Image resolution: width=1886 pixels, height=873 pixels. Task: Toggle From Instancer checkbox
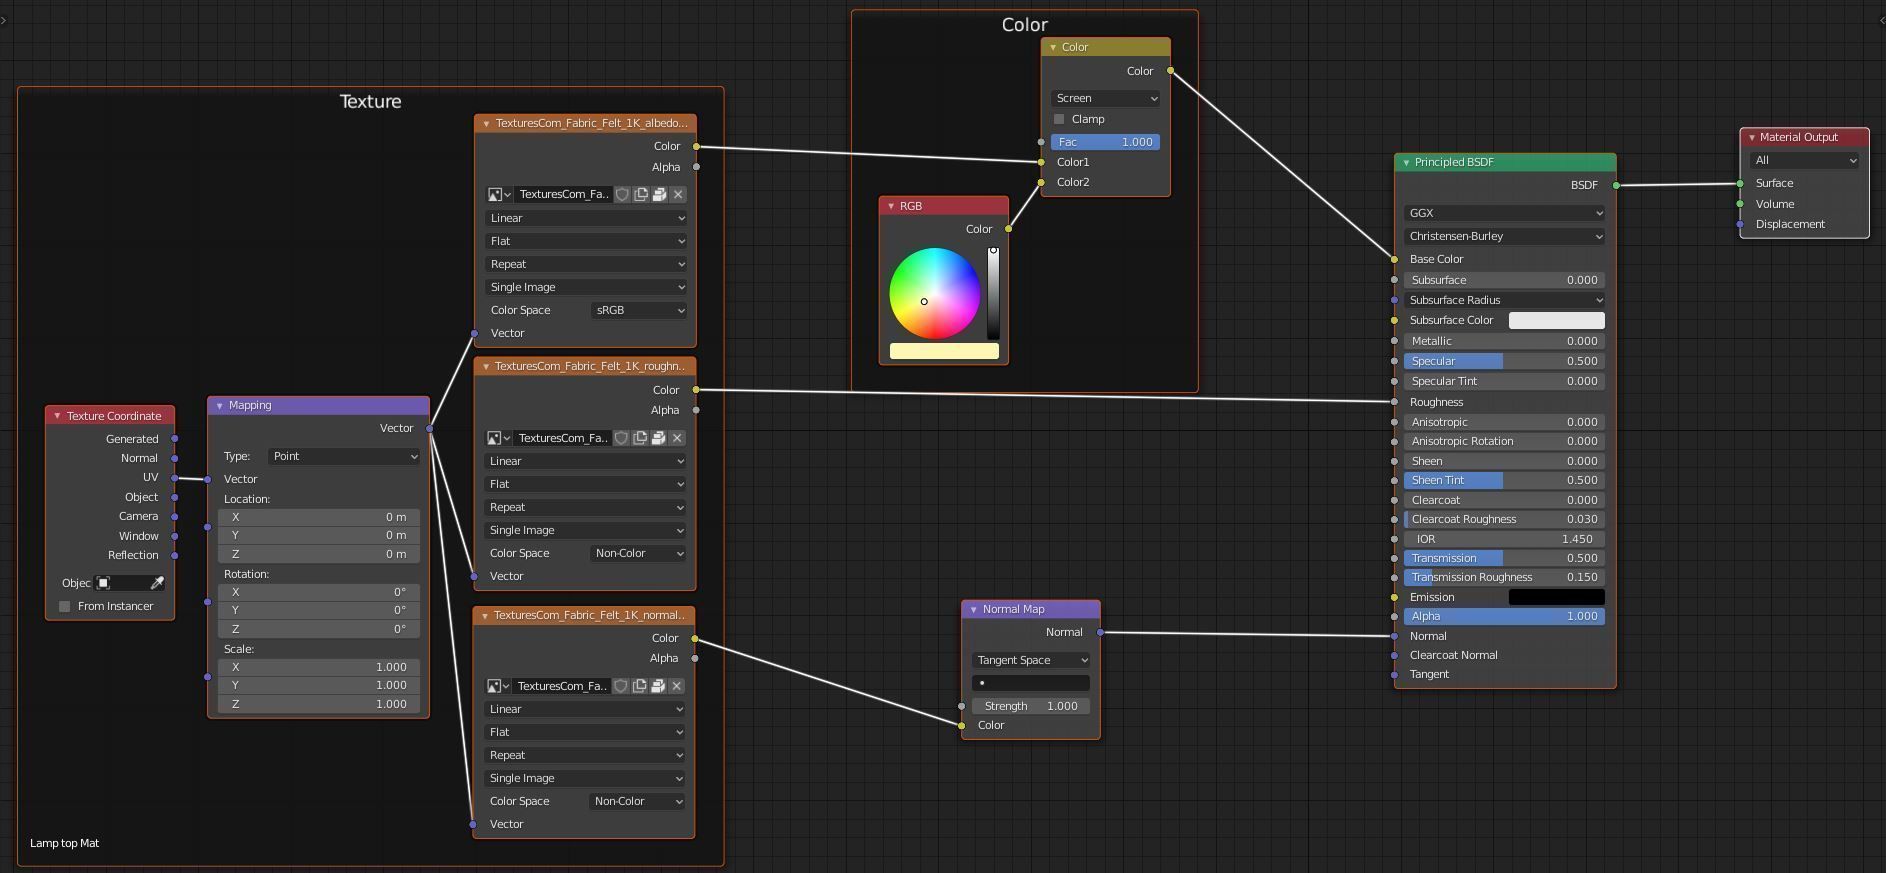coord(65,606)
